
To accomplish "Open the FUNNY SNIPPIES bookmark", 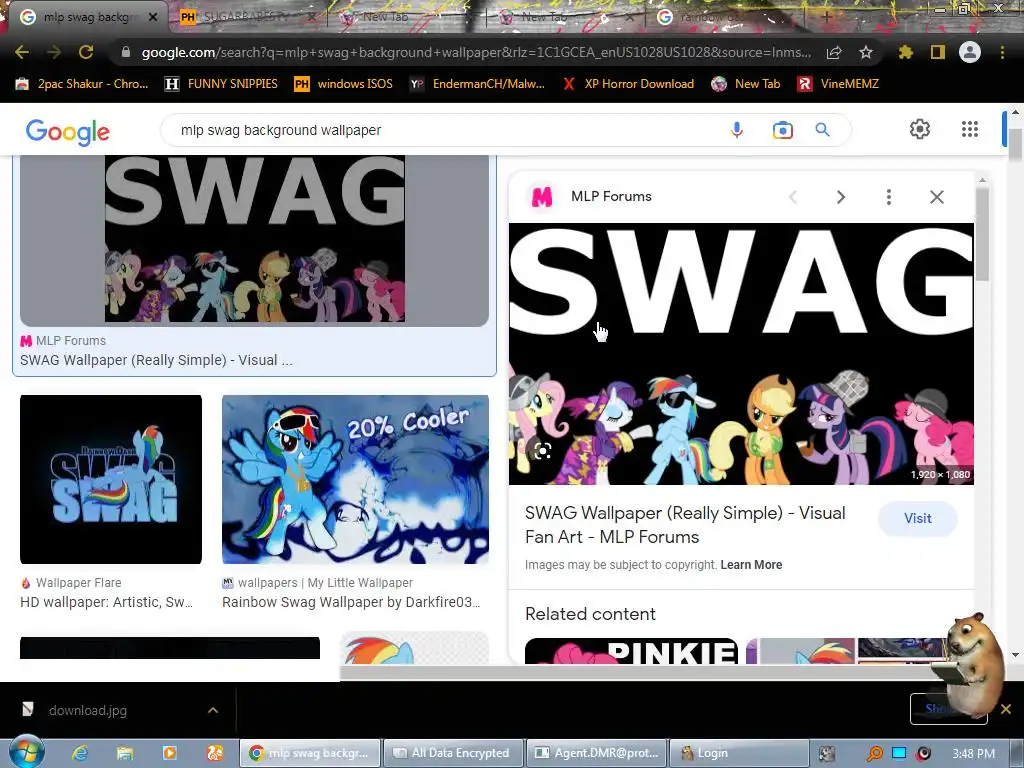I will pyautogui.click(x=221, y=84).
